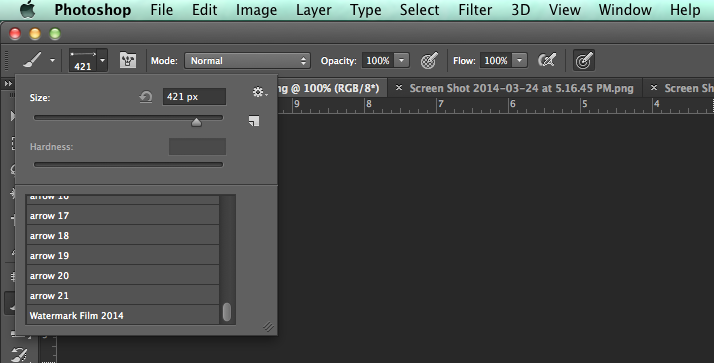
Task: Enable airbrush-style build-up icon
Action: [x=547, y=60]
